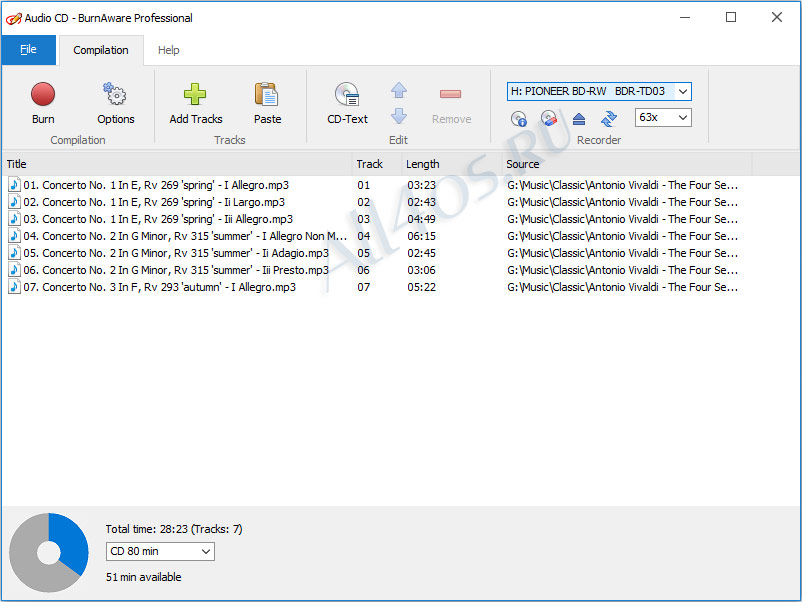
Task: Click the '51 min available' text
Action: point(144,577)
